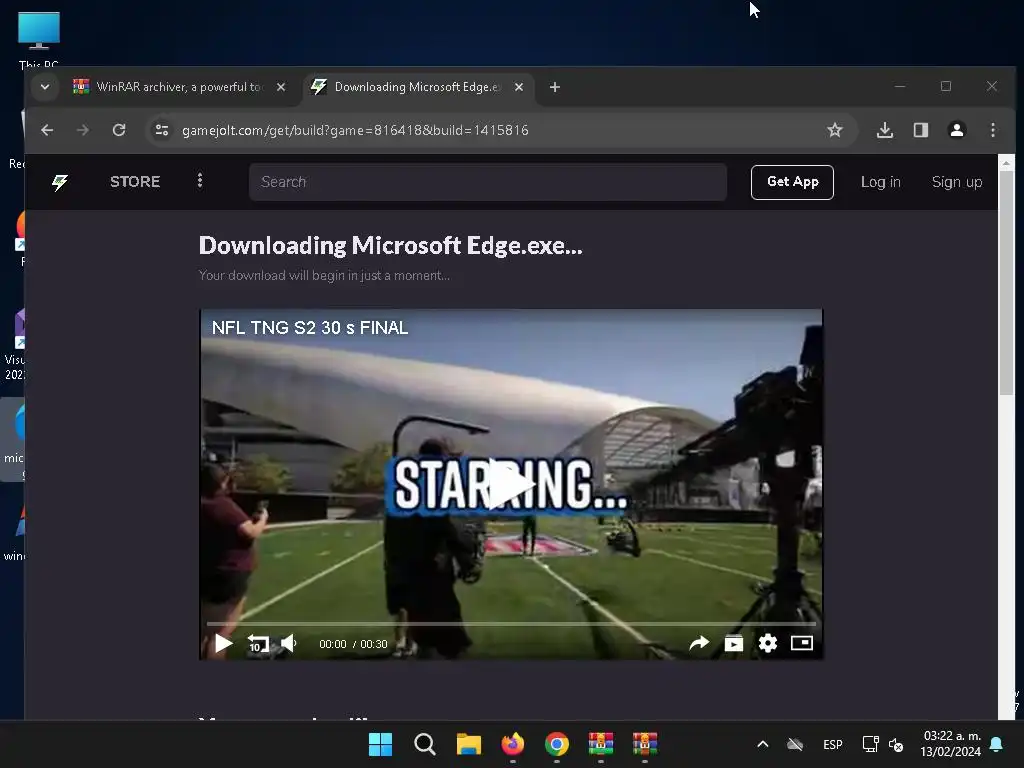The image size is (1024, 768).
Task: Go forward in browser history
Action: [x=82, y=130]
